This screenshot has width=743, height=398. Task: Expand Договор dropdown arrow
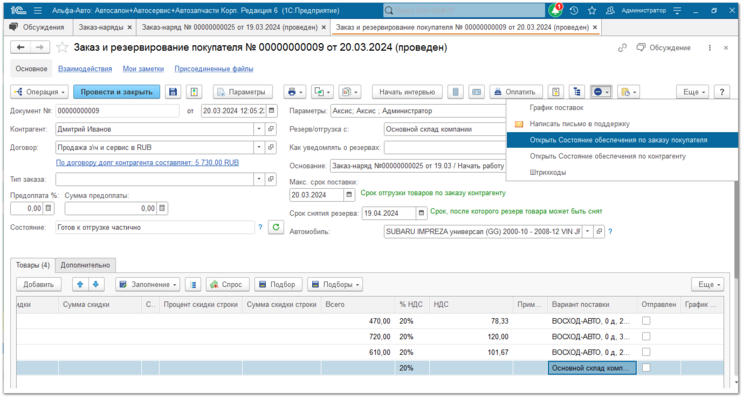[259, 147]
